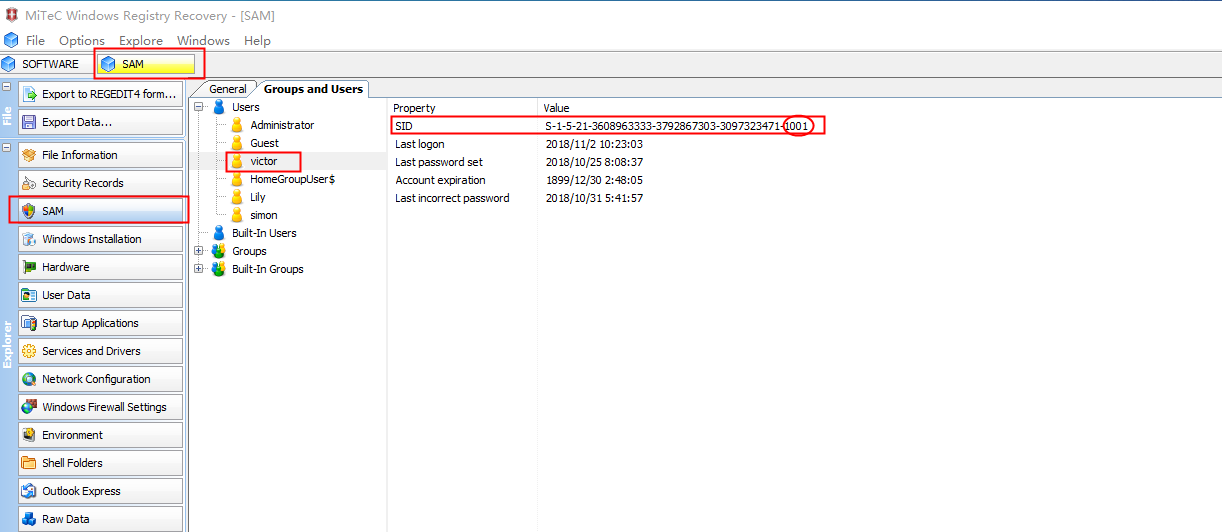
Task: Select the Groups and Users tab
Action: tap(313, 89)
